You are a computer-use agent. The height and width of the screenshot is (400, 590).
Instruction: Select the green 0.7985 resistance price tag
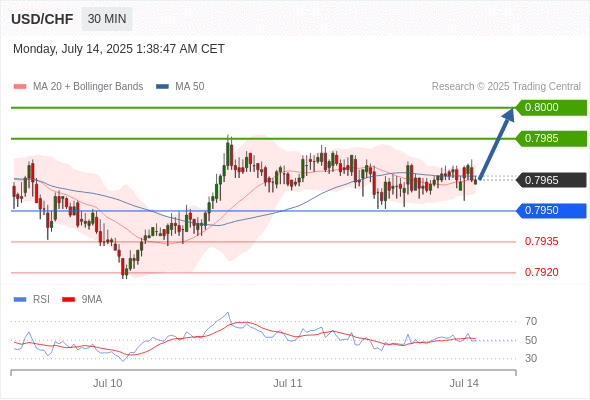[x=551, y=138]
